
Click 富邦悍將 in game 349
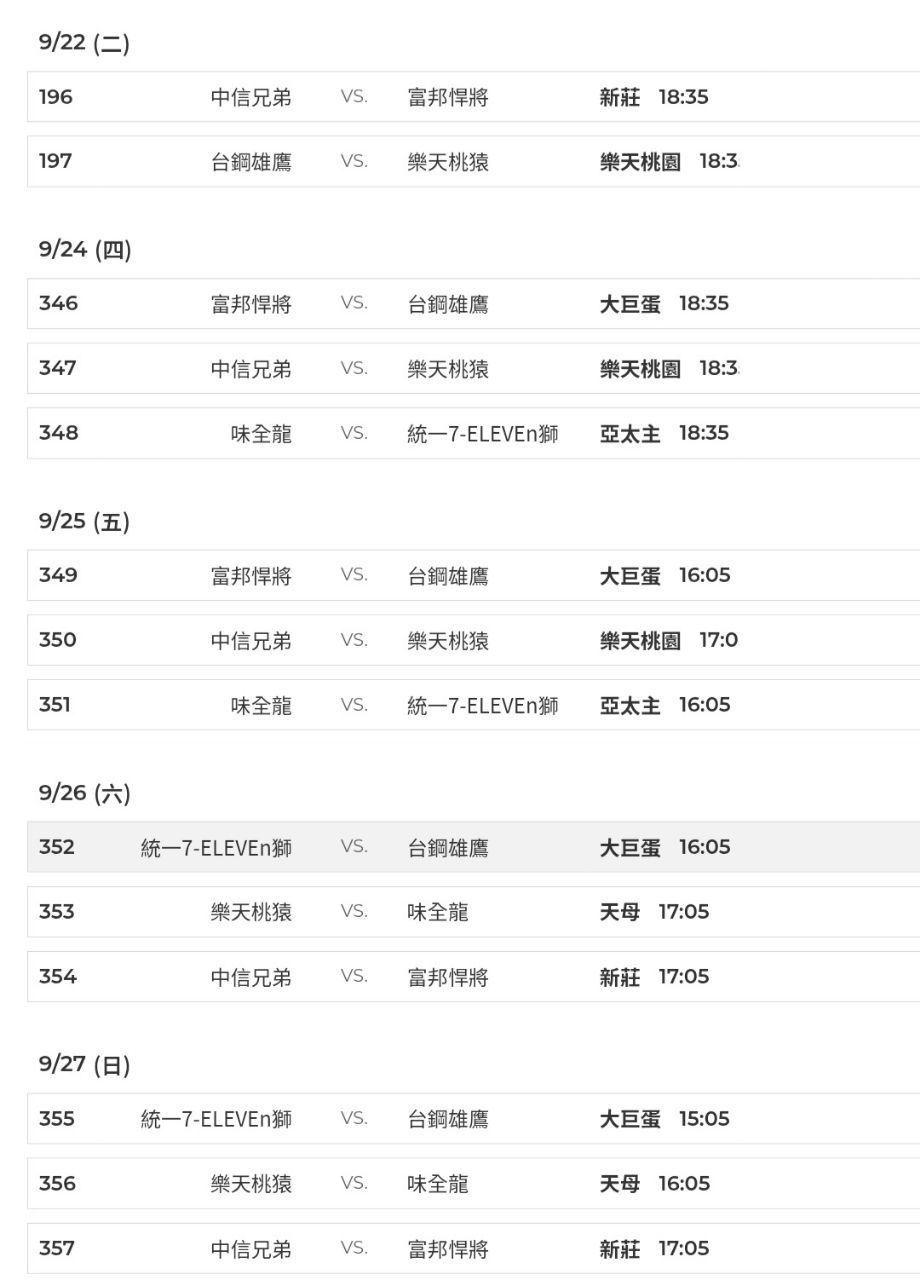point(251,576)
